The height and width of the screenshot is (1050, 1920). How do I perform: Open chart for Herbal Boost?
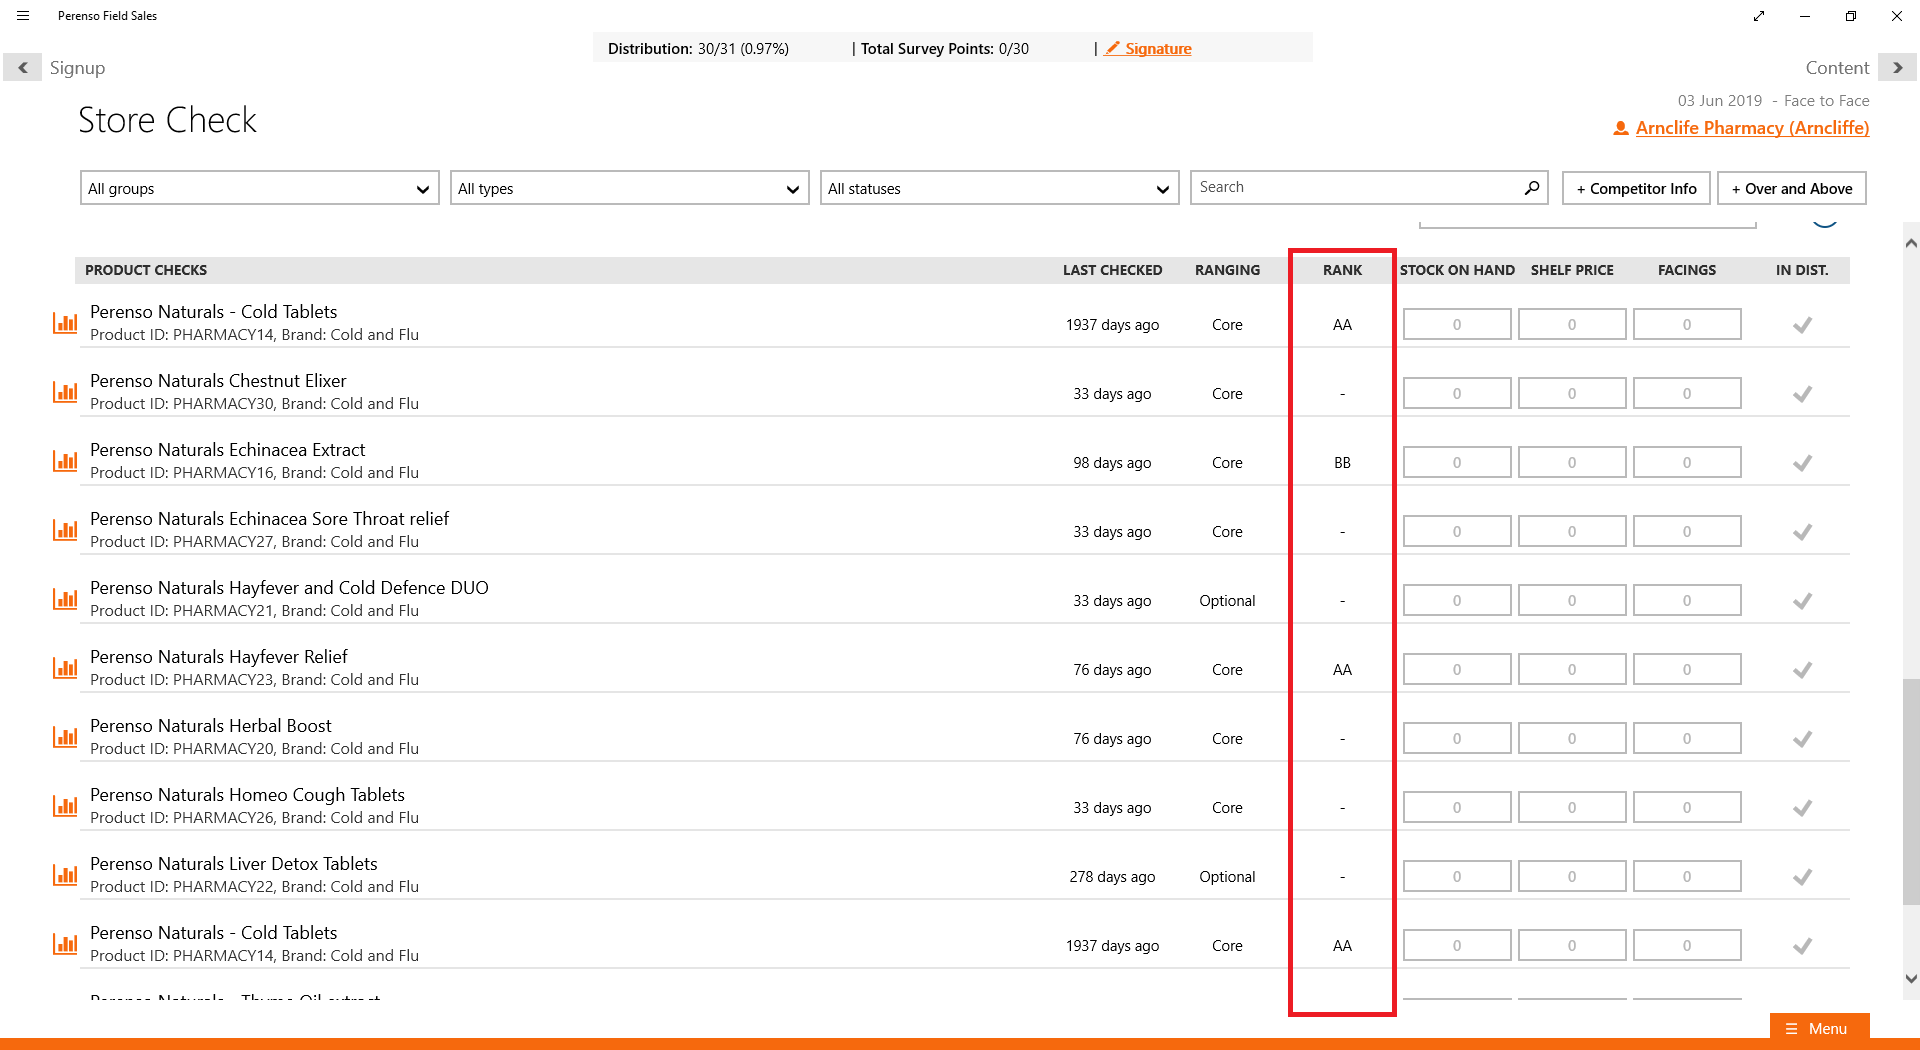point(65,738)
